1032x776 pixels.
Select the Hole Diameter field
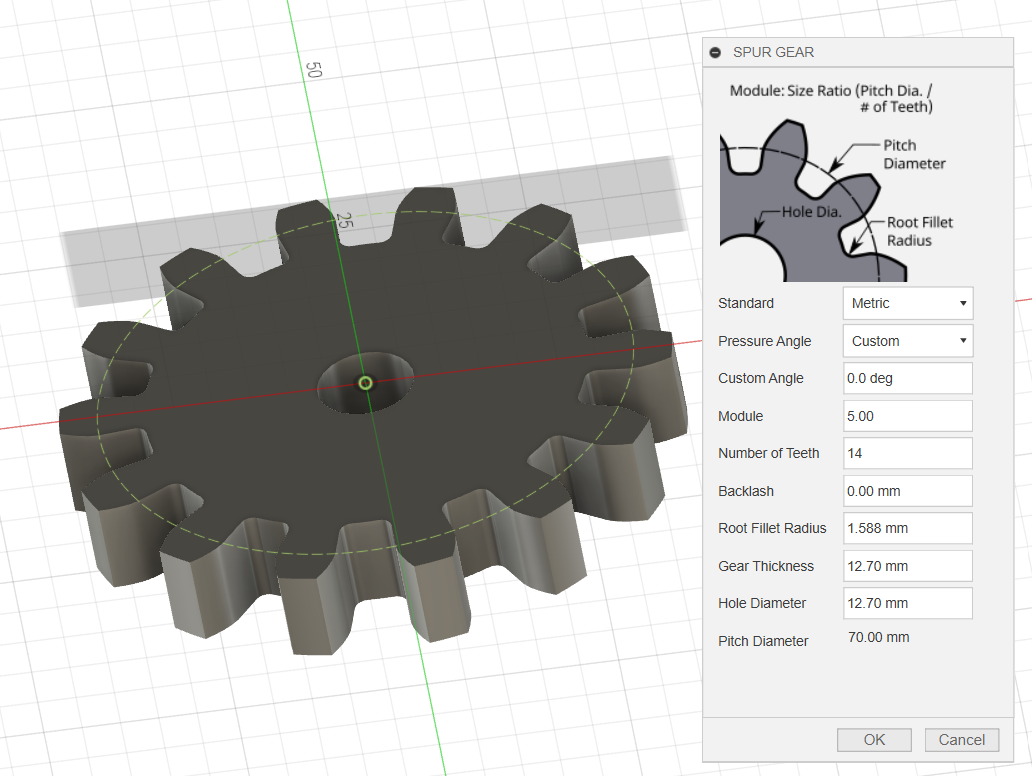(908, 603)
